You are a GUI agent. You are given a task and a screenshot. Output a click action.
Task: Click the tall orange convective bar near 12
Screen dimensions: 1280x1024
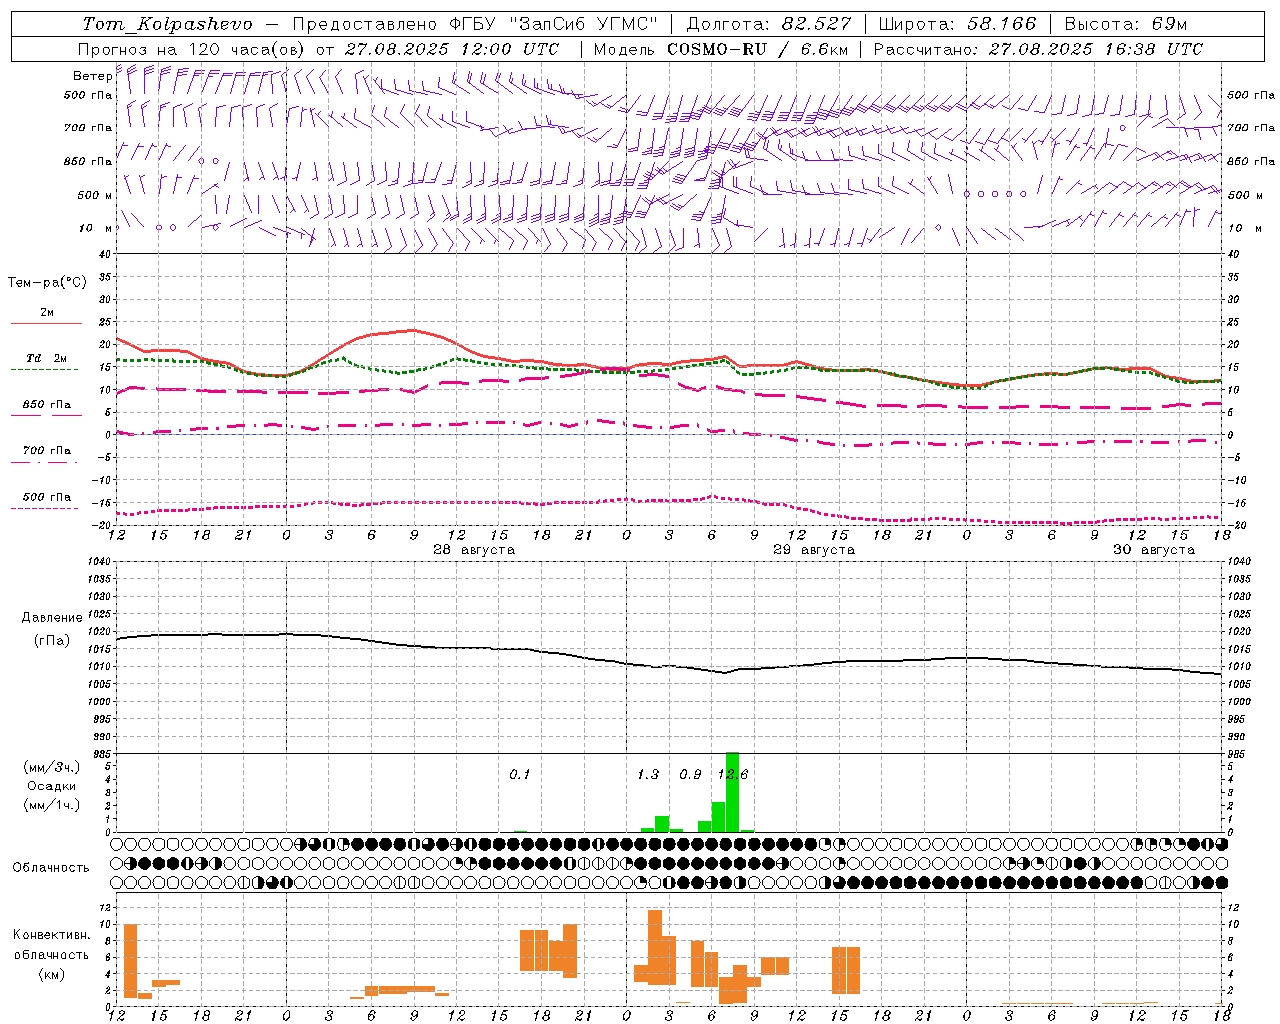point(130,961)
